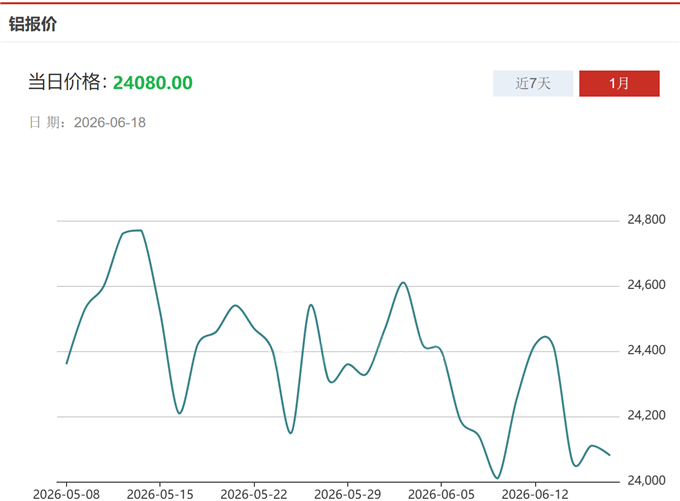
Task: Select the 1月 range button
Action: coord(619,83)
